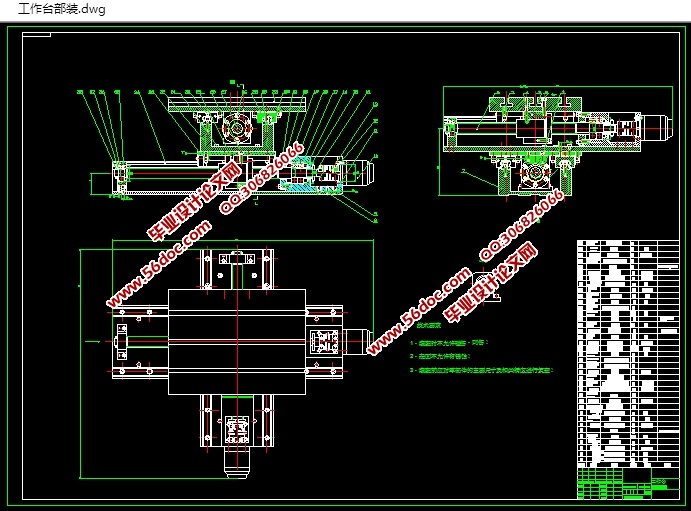The image size is (691, 511).
Task: Click the red www.56doc.com watermark at center
Action: (x=420, y=310)
